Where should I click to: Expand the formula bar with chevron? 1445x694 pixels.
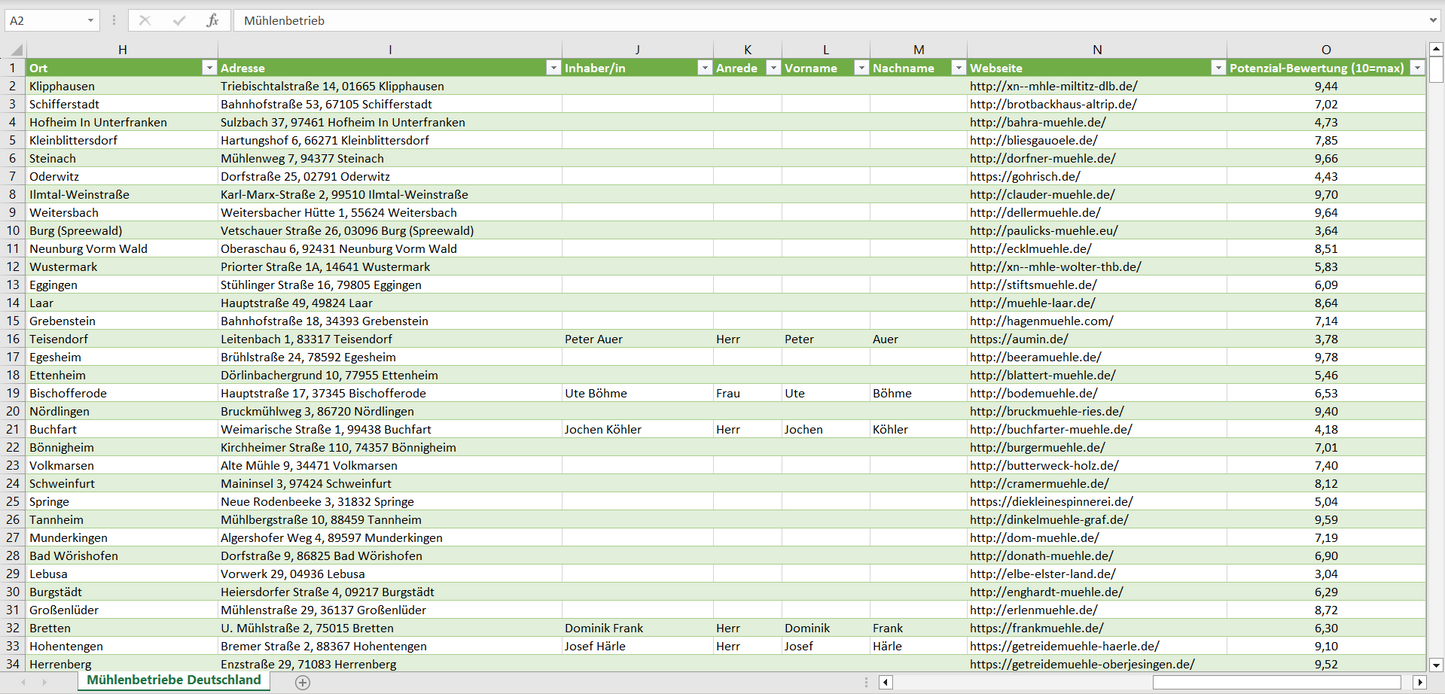pyautogui.click(x=1434, y=20)
